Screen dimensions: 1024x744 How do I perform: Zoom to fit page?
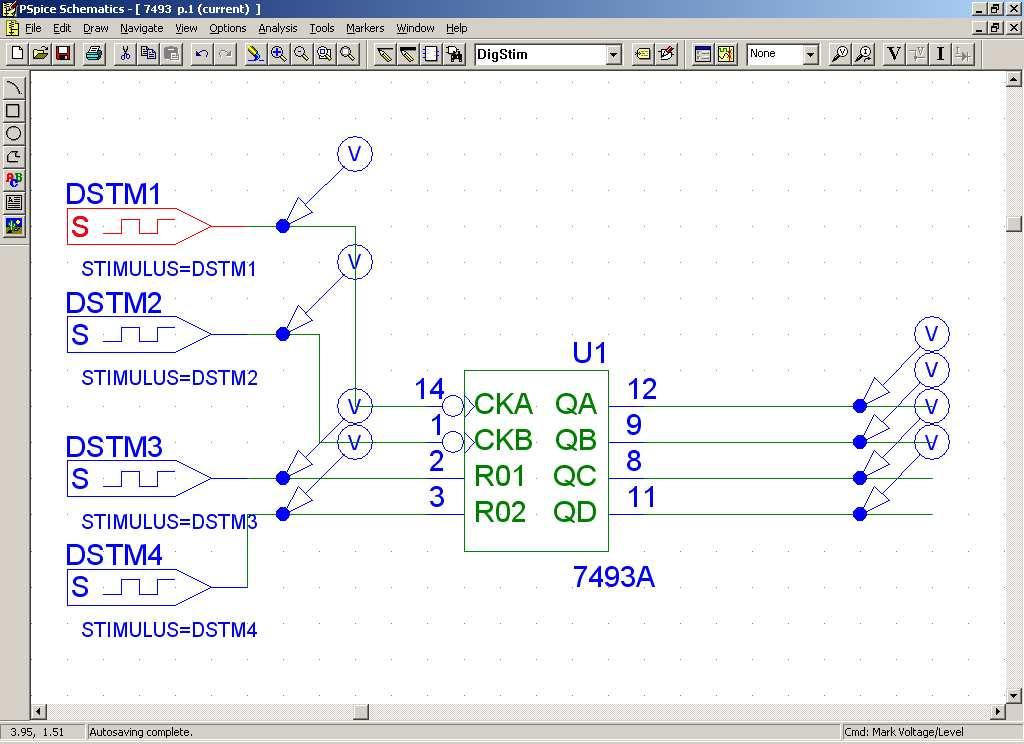348,54
